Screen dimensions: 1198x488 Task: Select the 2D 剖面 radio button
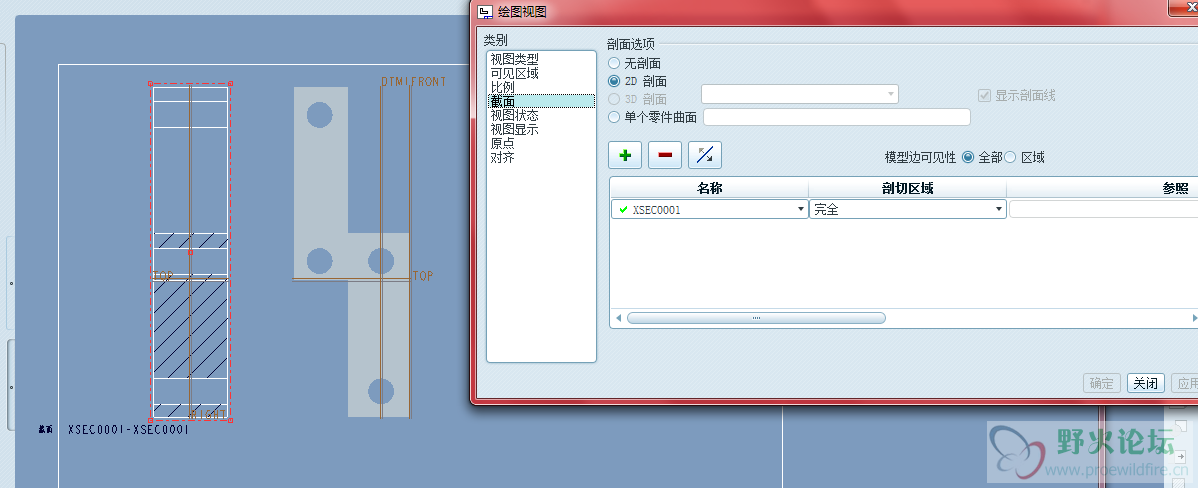614,81
